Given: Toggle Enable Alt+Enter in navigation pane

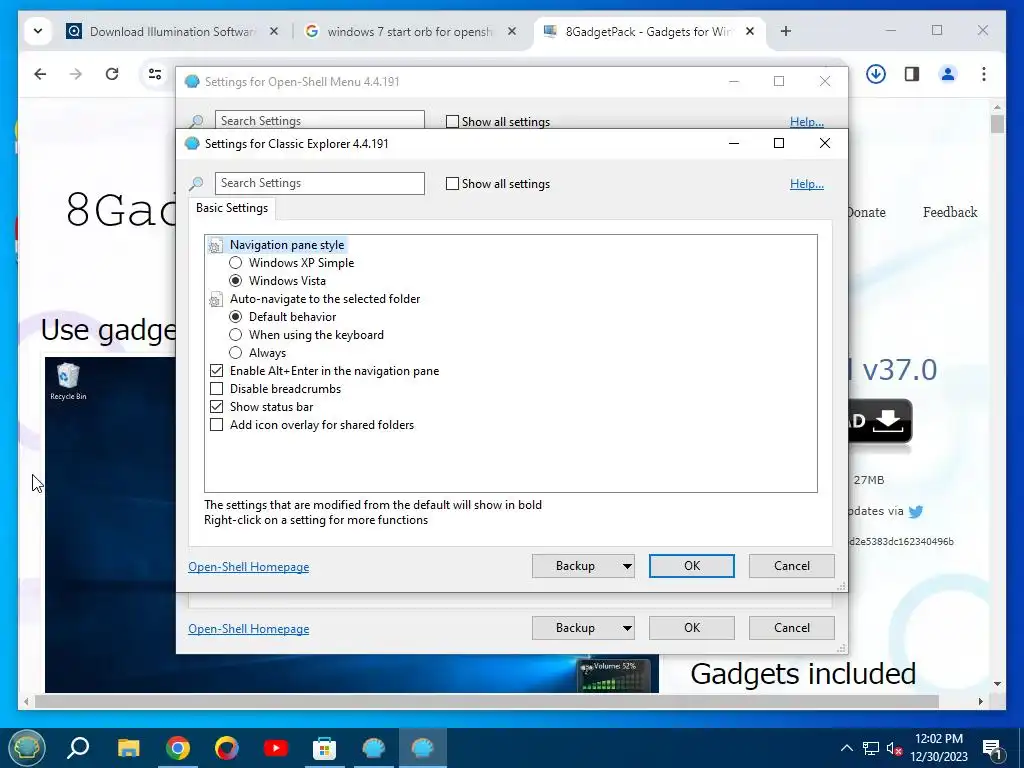Looking at the screenshot, I should click(216, 371).
